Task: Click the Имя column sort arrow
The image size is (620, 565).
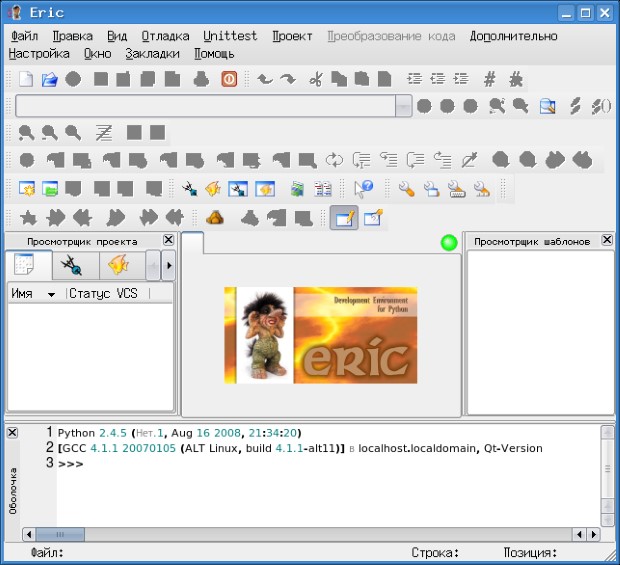Action: click(51, 294)
